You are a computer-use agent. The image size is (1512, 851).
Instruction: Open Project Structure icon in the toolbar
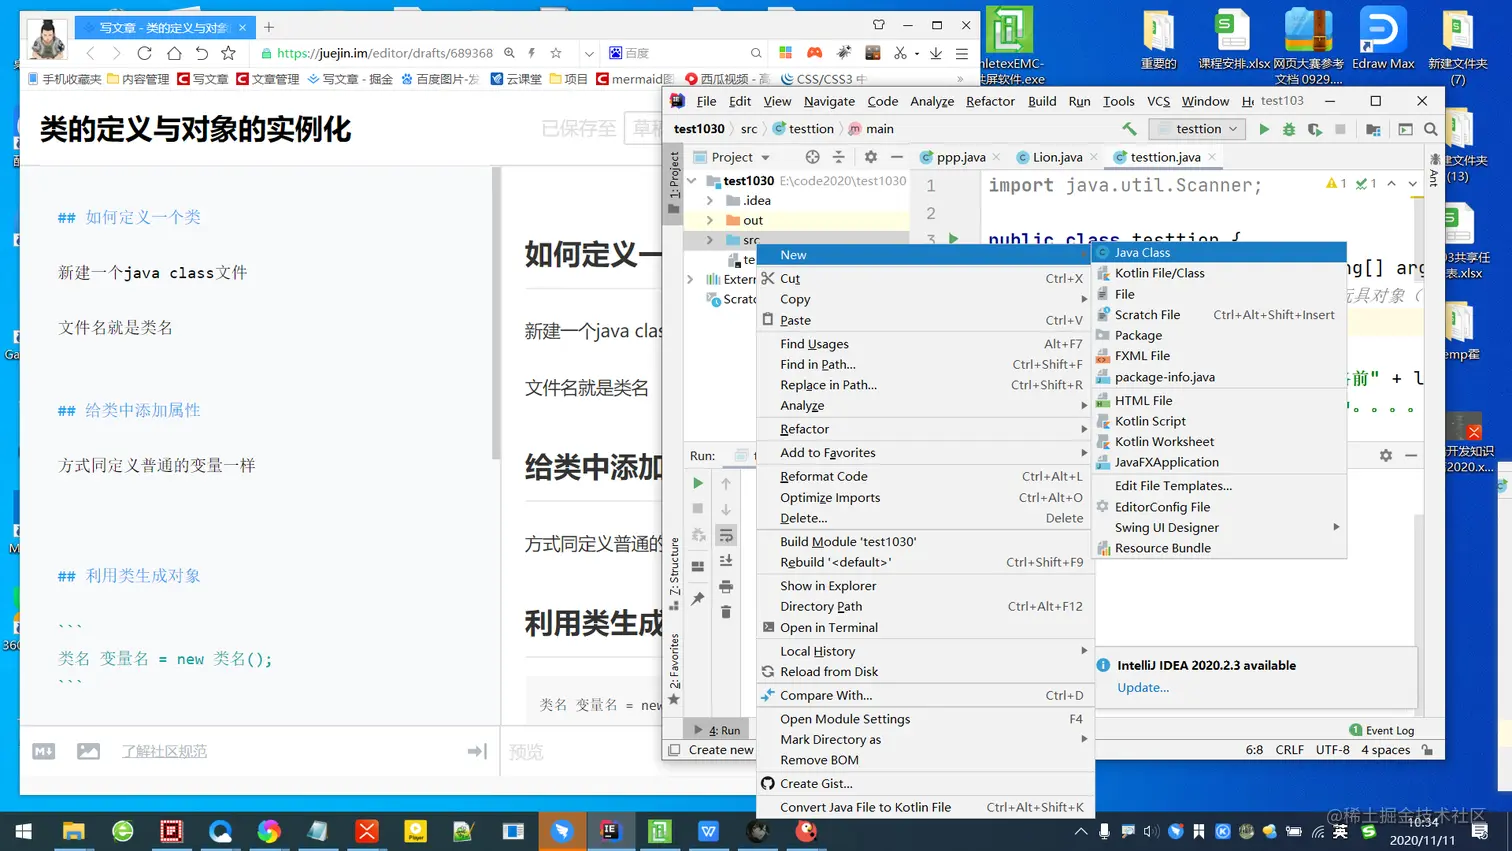1373,129
